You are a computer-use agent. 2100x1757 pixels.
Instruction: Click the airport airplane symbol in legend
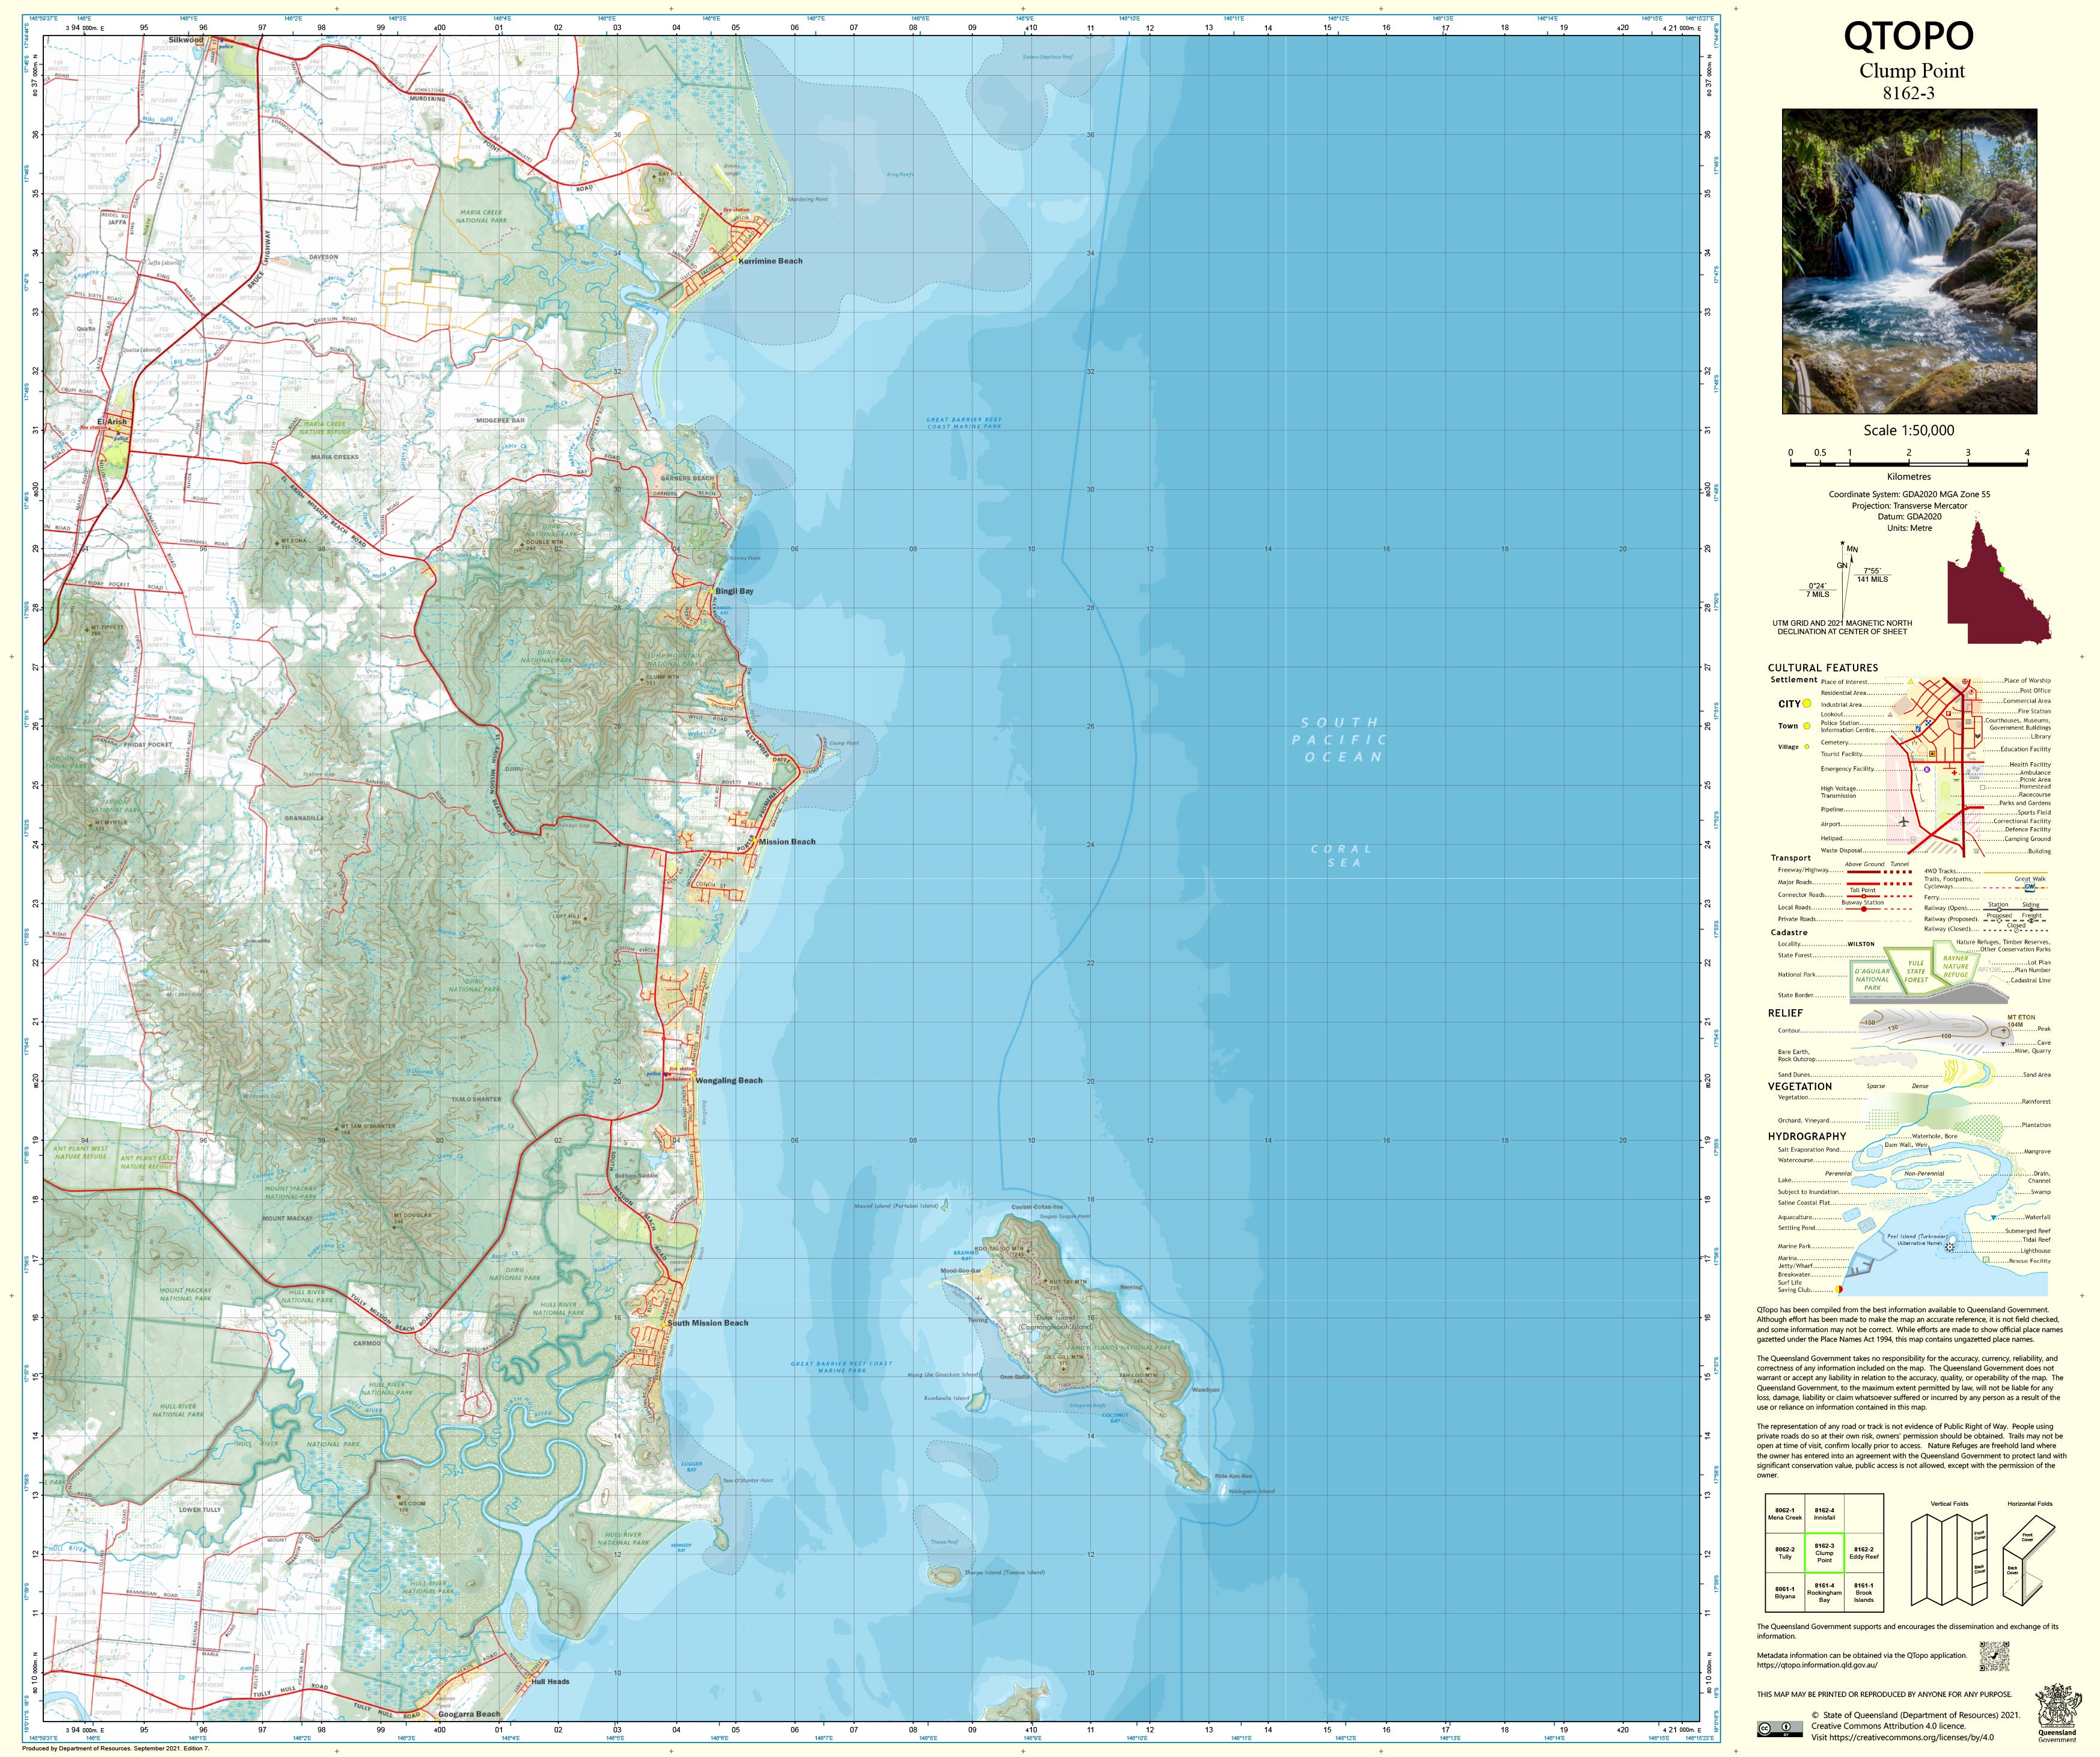click(1903, 822)
